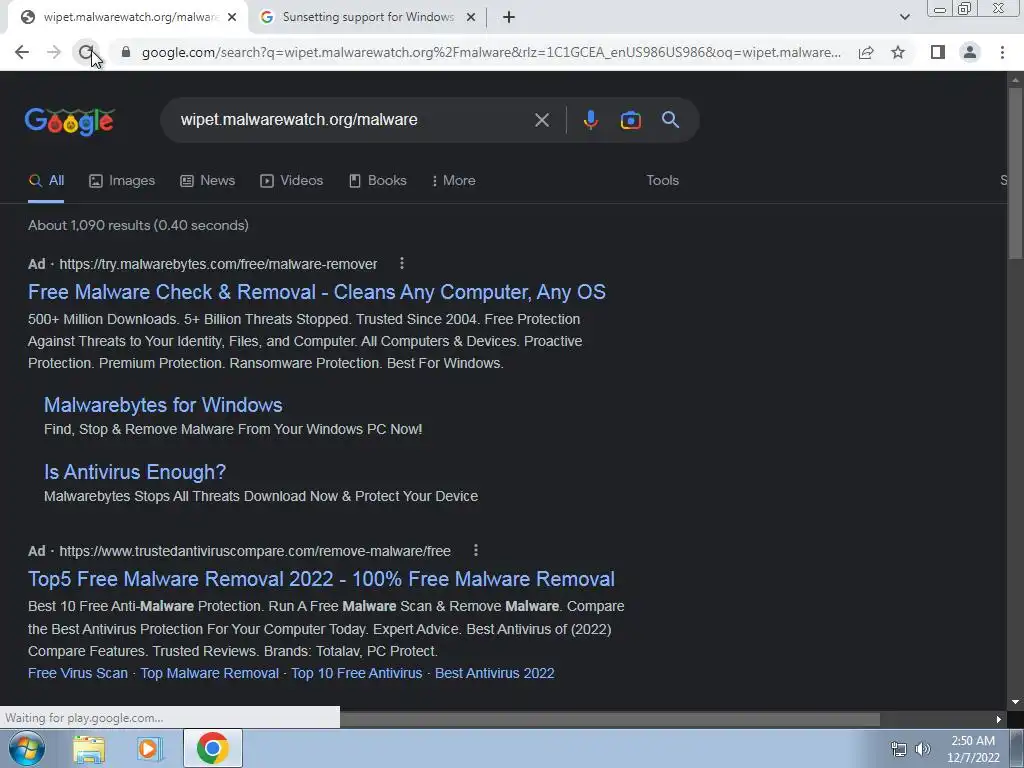The image size is (1024, 768).
Task: Click the horizontal scrollbar right arrow
Action: coord(998,720)
